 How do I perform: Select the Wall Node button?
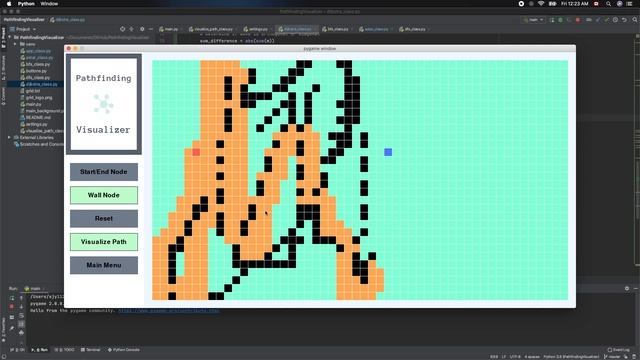[104, 195]
